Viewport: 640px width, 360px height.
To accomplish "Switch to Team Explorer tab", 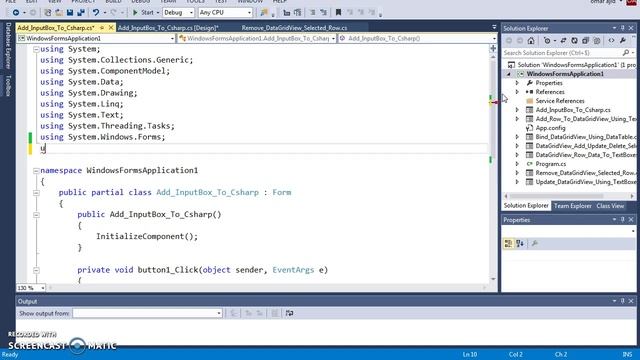I will pos(572,206).
